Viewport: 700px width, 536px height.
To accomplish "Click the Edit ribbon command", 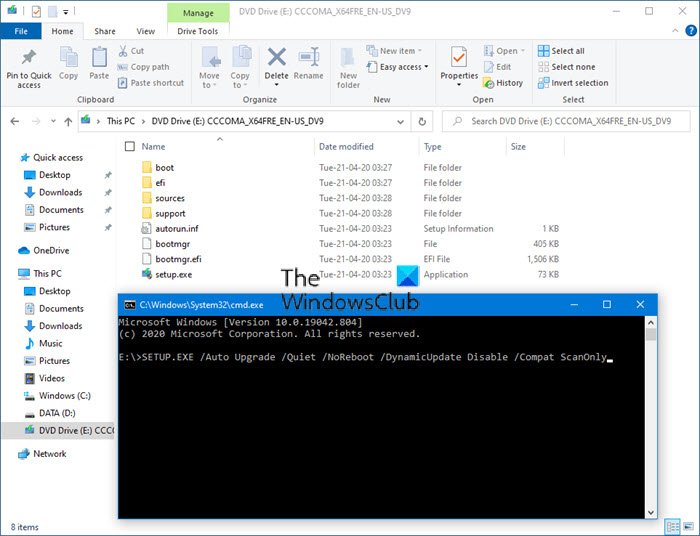I will [498, 67].
